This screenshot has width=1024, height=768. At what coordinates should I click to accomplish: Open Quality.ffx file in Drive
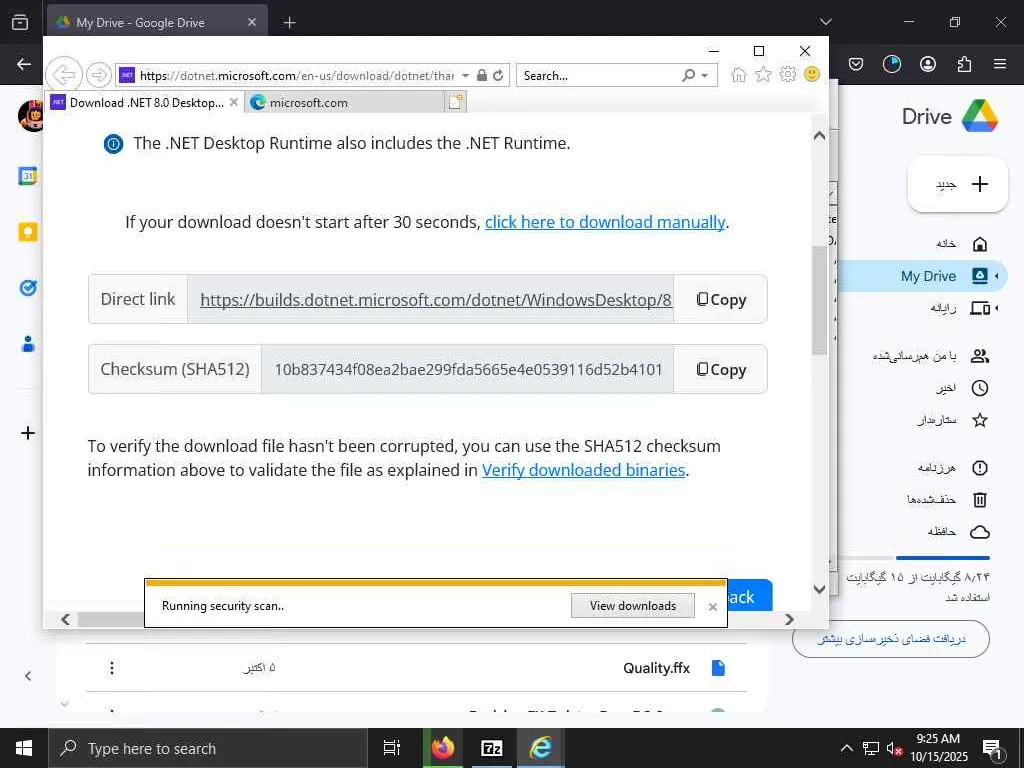click(x=656, y=668)
